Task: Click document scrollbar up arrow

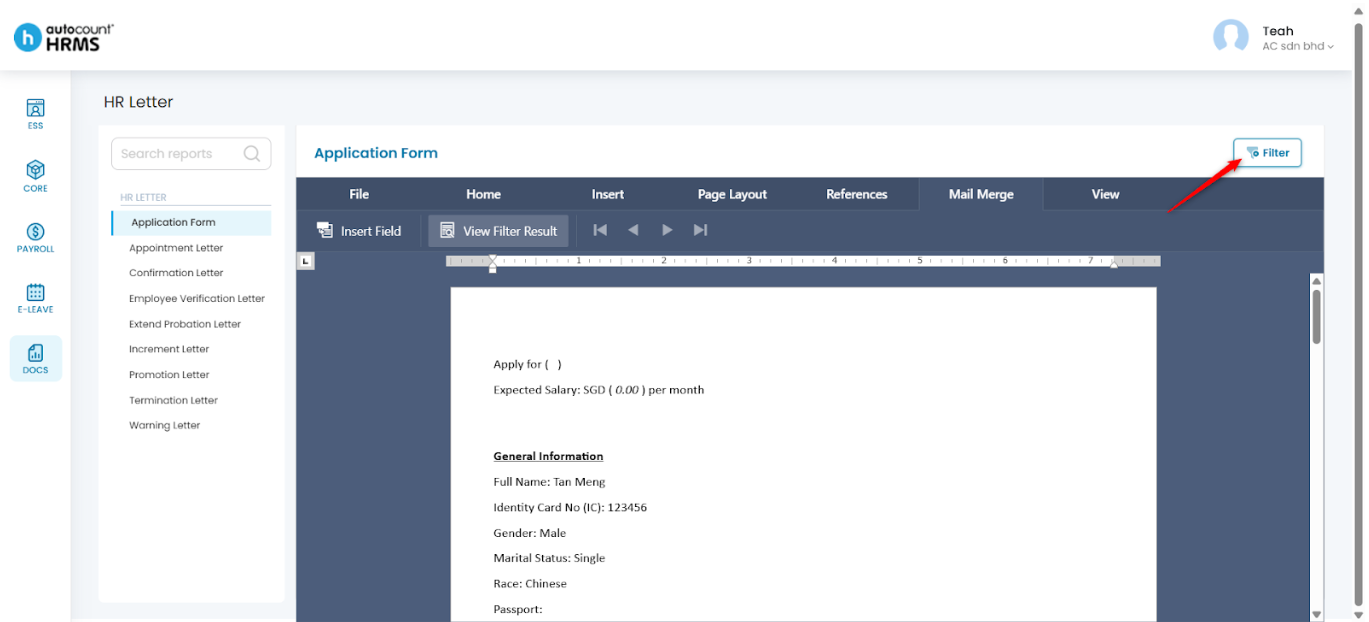Action: 1317,281
